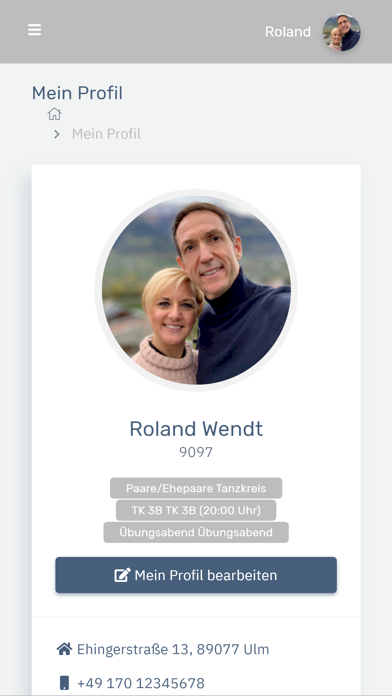
Task: Select the Übungsabend badge
Action: click(x=196, y=532)
